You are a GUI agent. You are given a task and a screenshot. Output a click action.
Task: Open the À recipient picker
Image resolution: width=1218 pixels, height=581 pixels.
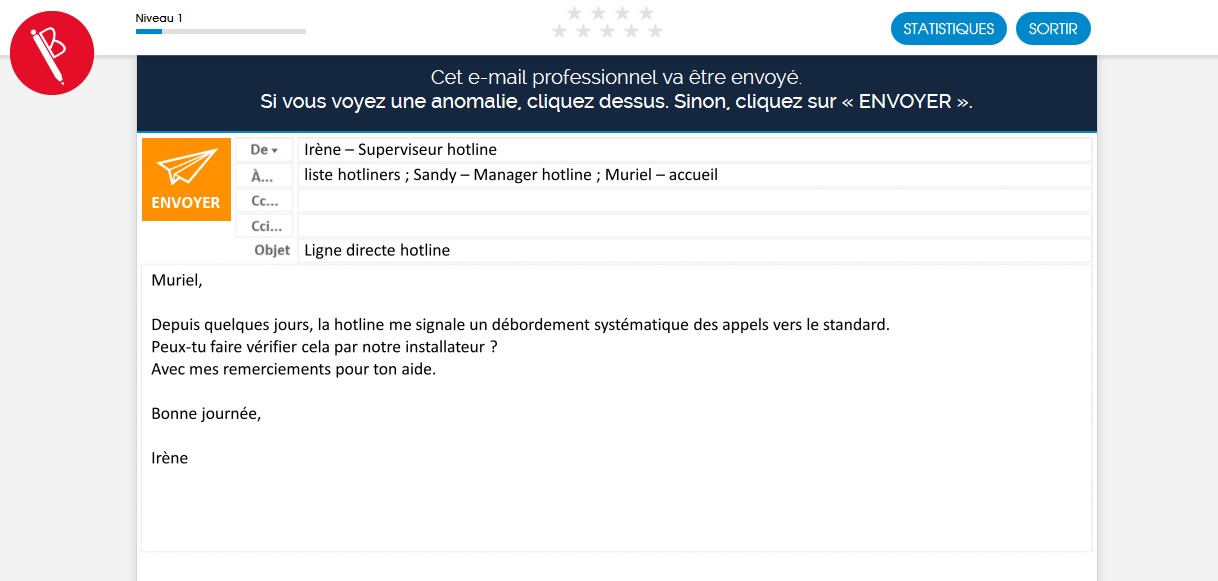click(263, 174)
